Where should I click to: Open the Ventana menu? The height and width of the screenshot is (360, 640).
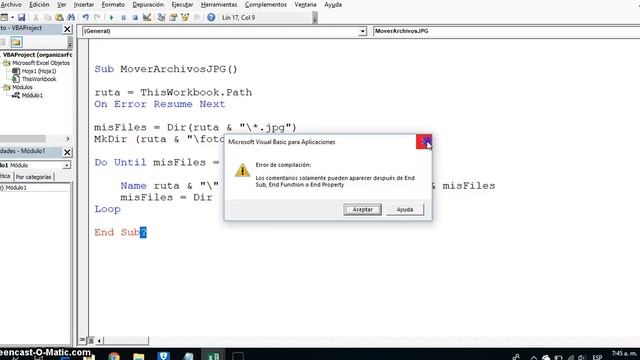coord(305,4)
